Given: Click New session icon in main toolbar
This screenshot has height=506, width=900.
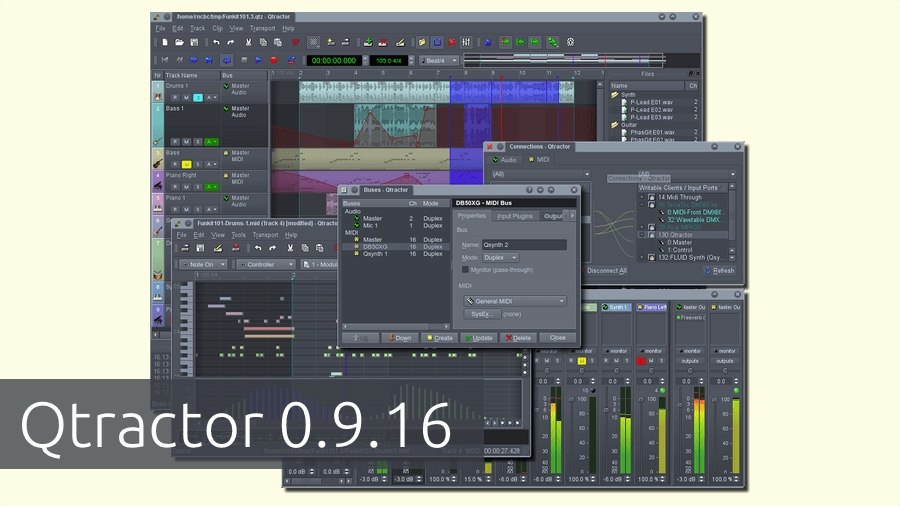Looking at the screenshot, I should [x=165, y=42].
